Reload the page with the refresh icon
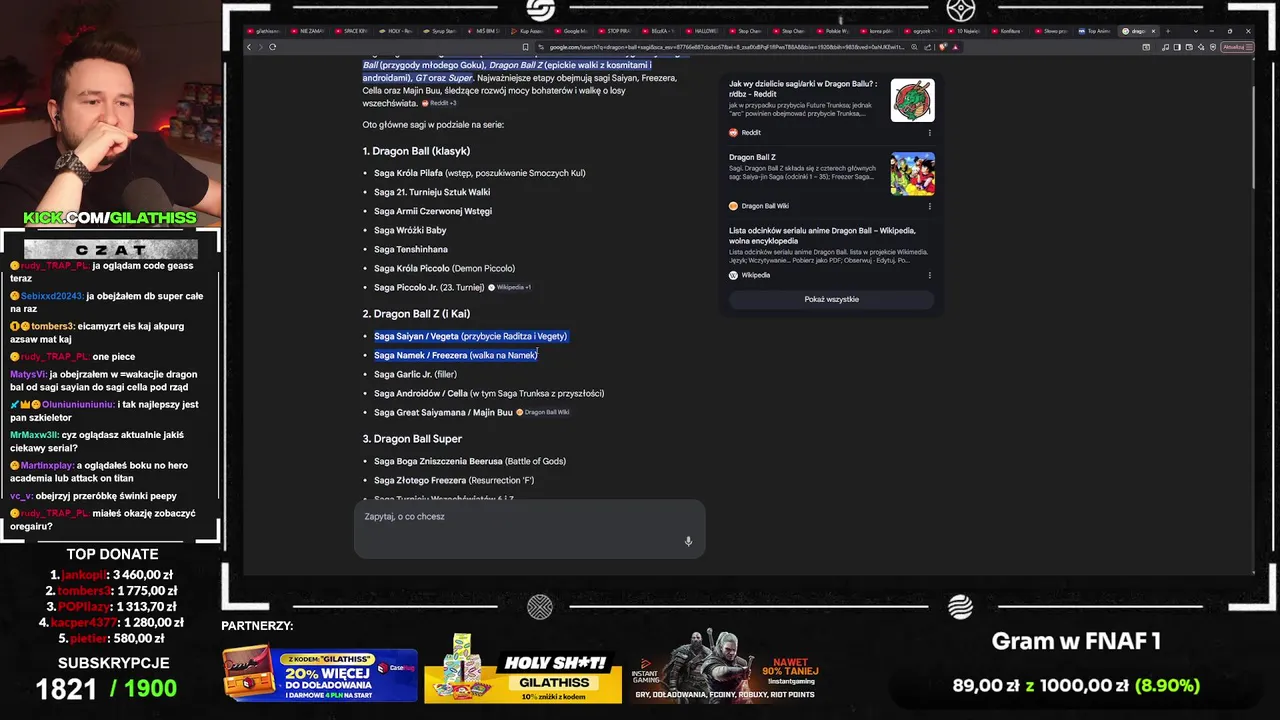 (272, 47)
